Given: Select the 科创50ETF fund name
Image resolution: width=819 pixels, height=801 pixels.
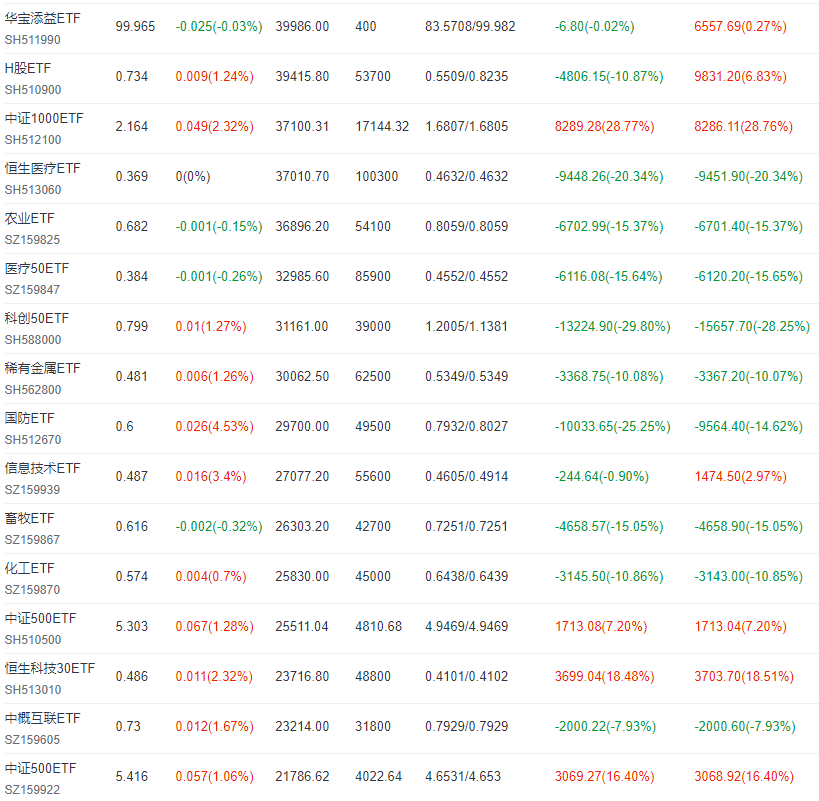Looking at the screenshot, I should pos(37,319).
